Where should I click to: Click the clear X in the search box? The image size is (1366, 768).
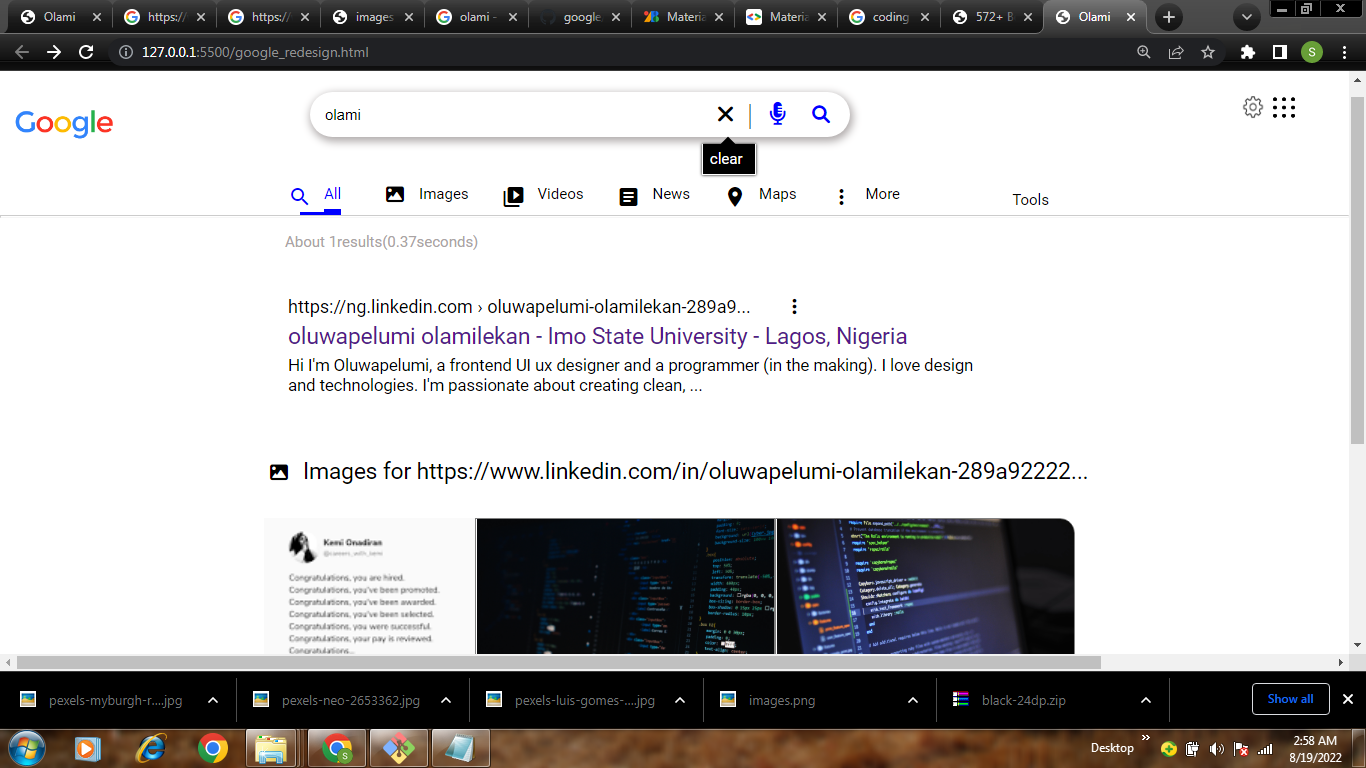point(725,113)
